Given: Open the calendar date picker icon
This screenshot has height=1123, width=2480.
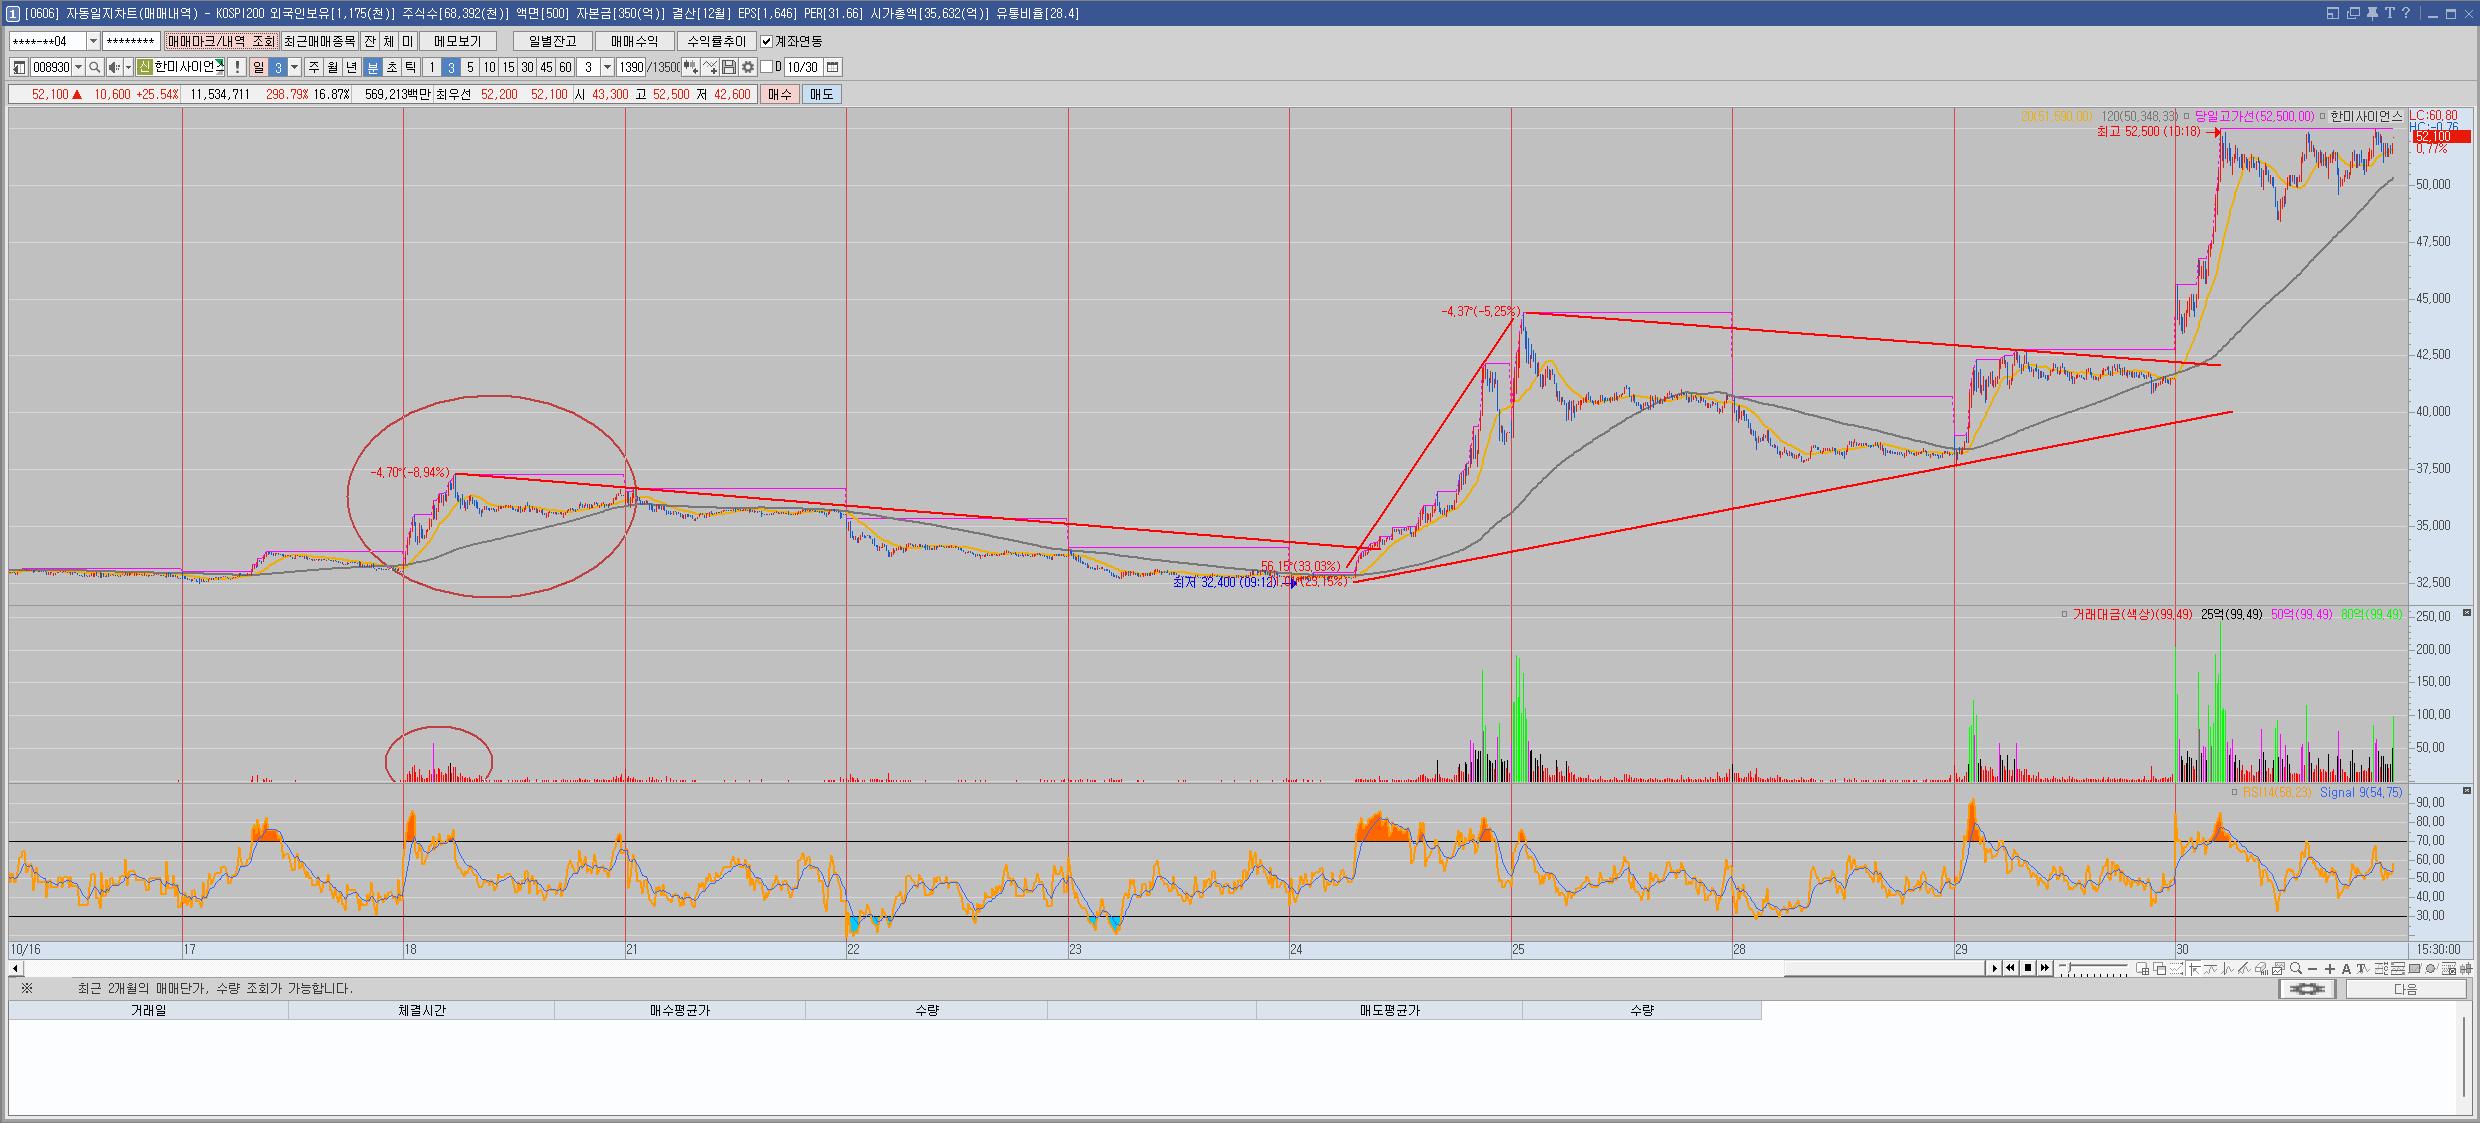Looking at the screenshot, I should [832, 67].
